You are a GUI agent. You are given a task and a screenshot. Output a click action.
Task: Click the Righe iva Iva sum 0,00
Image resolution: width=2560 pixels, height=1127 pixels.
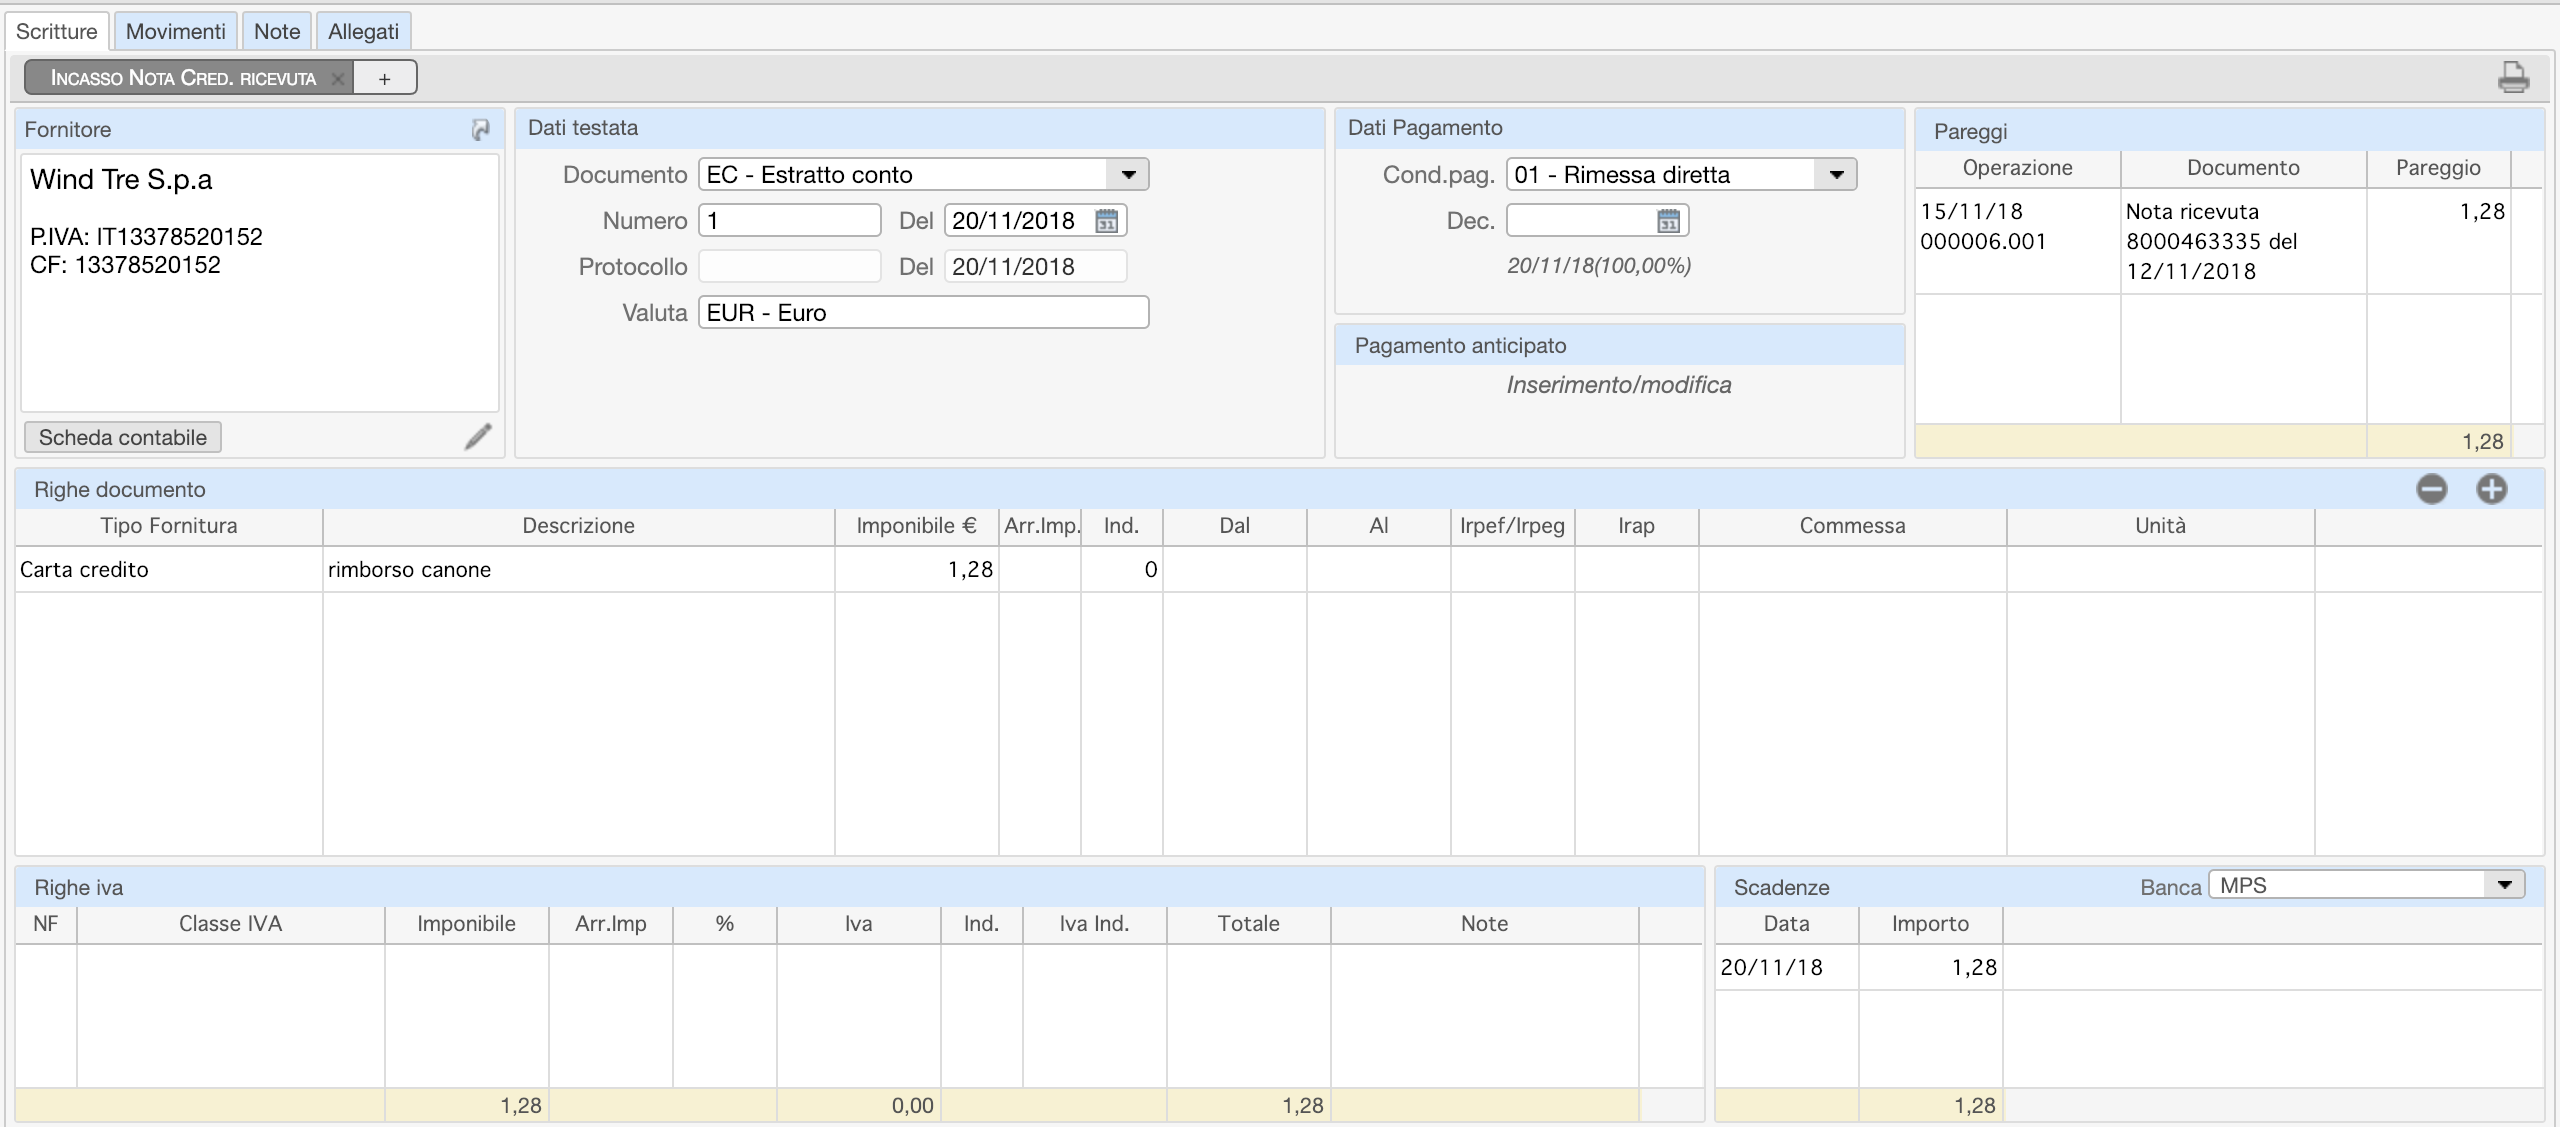click(859, 1106)
